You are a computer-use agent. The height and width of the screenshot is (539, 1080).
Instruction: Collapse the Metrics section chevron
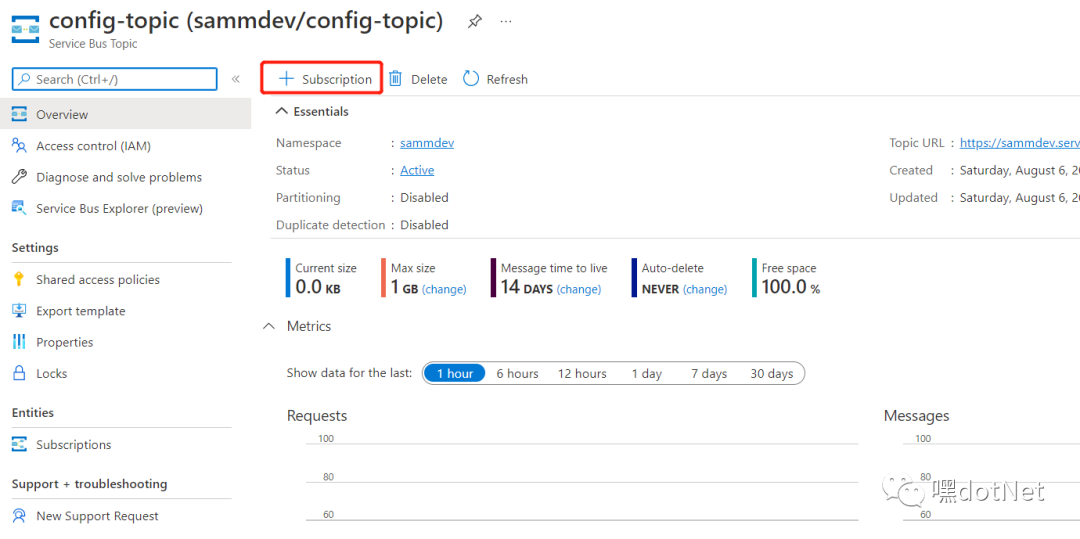[269, 326]
